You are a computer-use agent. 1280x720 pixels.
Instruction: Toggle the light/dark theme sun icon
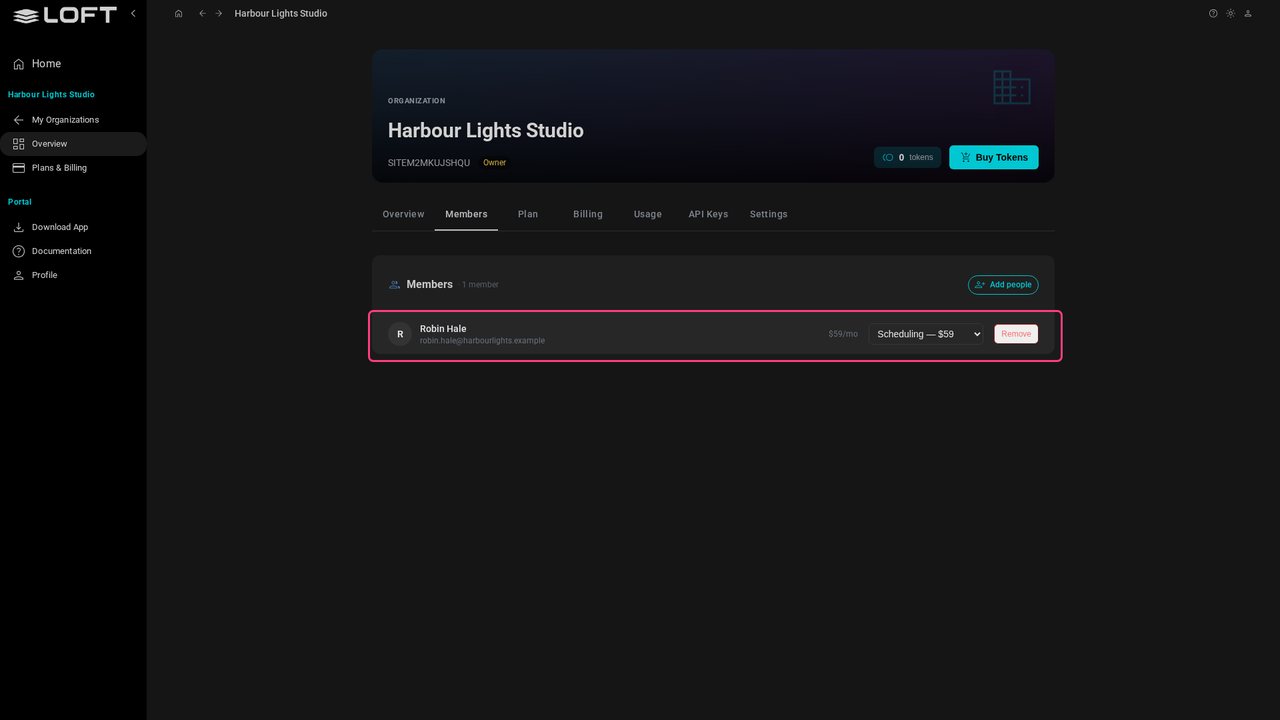[x=1230, y=14]
